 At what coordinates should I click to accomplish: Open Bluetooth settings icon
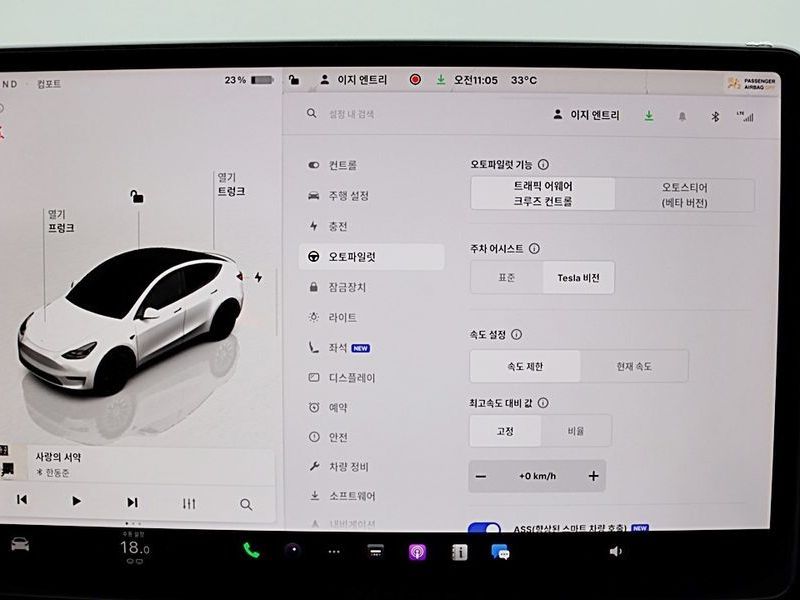pos(715,117)
